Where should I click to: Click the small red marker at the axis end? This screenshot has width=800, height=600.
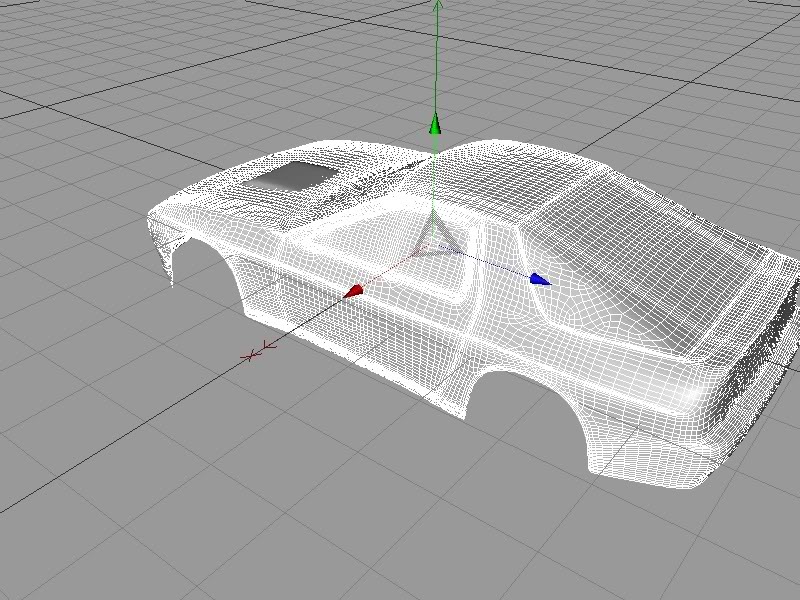(259, 351)
